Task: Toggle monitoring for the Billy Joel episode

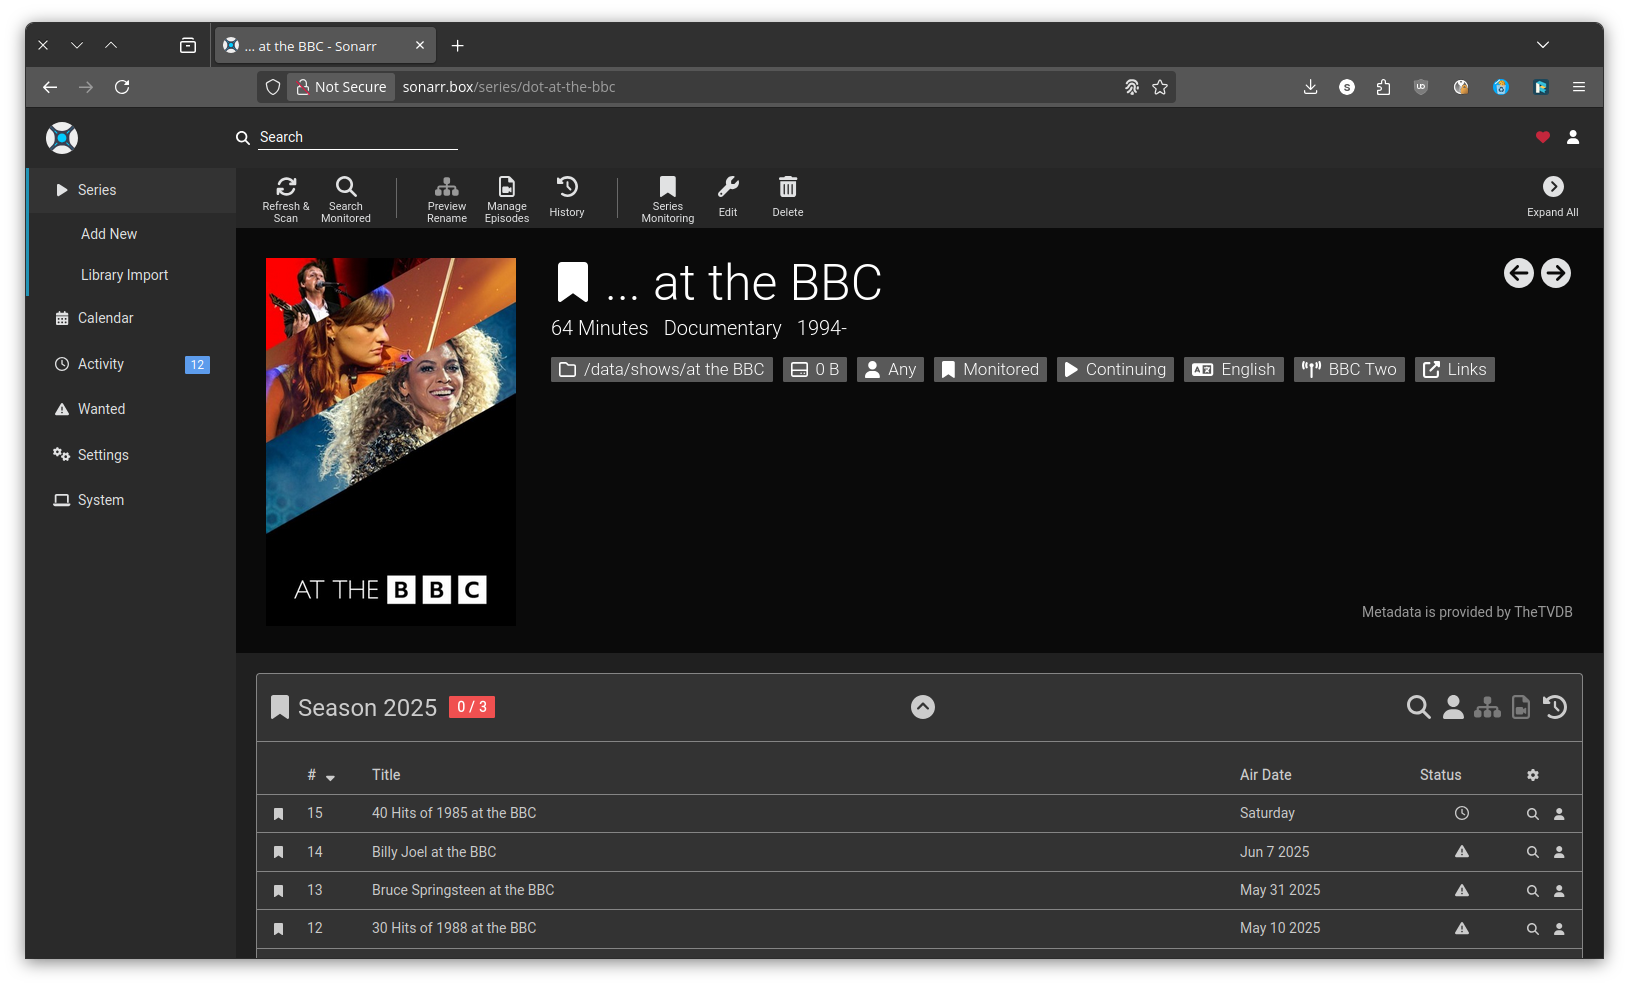Action: (x=279, y=852)
